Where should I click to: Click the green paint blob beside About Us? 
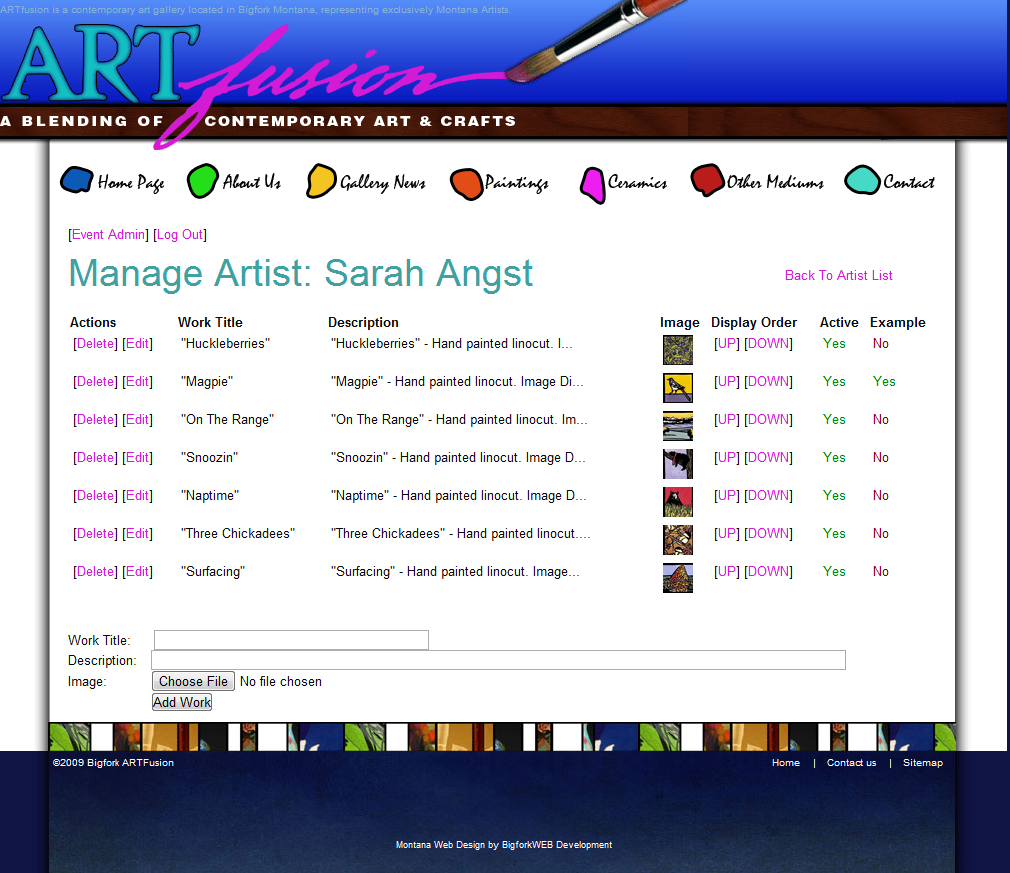[x=203, y=180]
